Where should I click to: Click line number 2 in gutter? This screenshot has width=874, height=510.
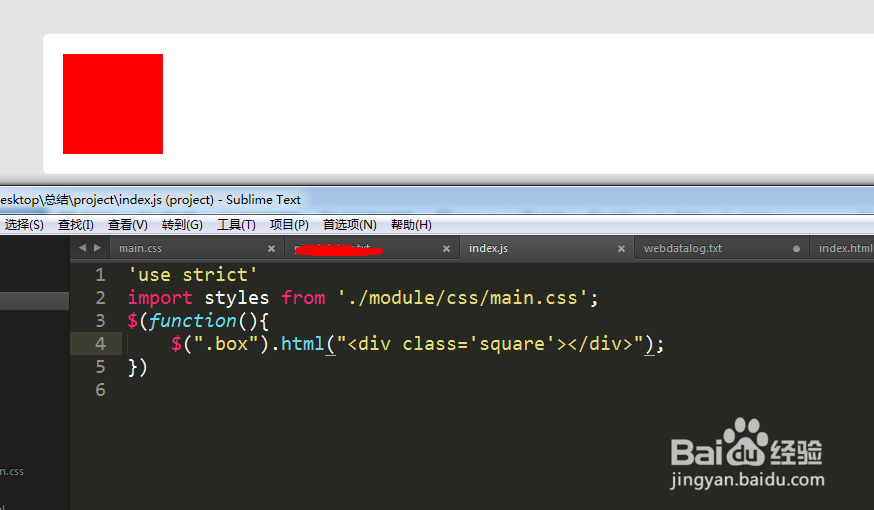100,298
